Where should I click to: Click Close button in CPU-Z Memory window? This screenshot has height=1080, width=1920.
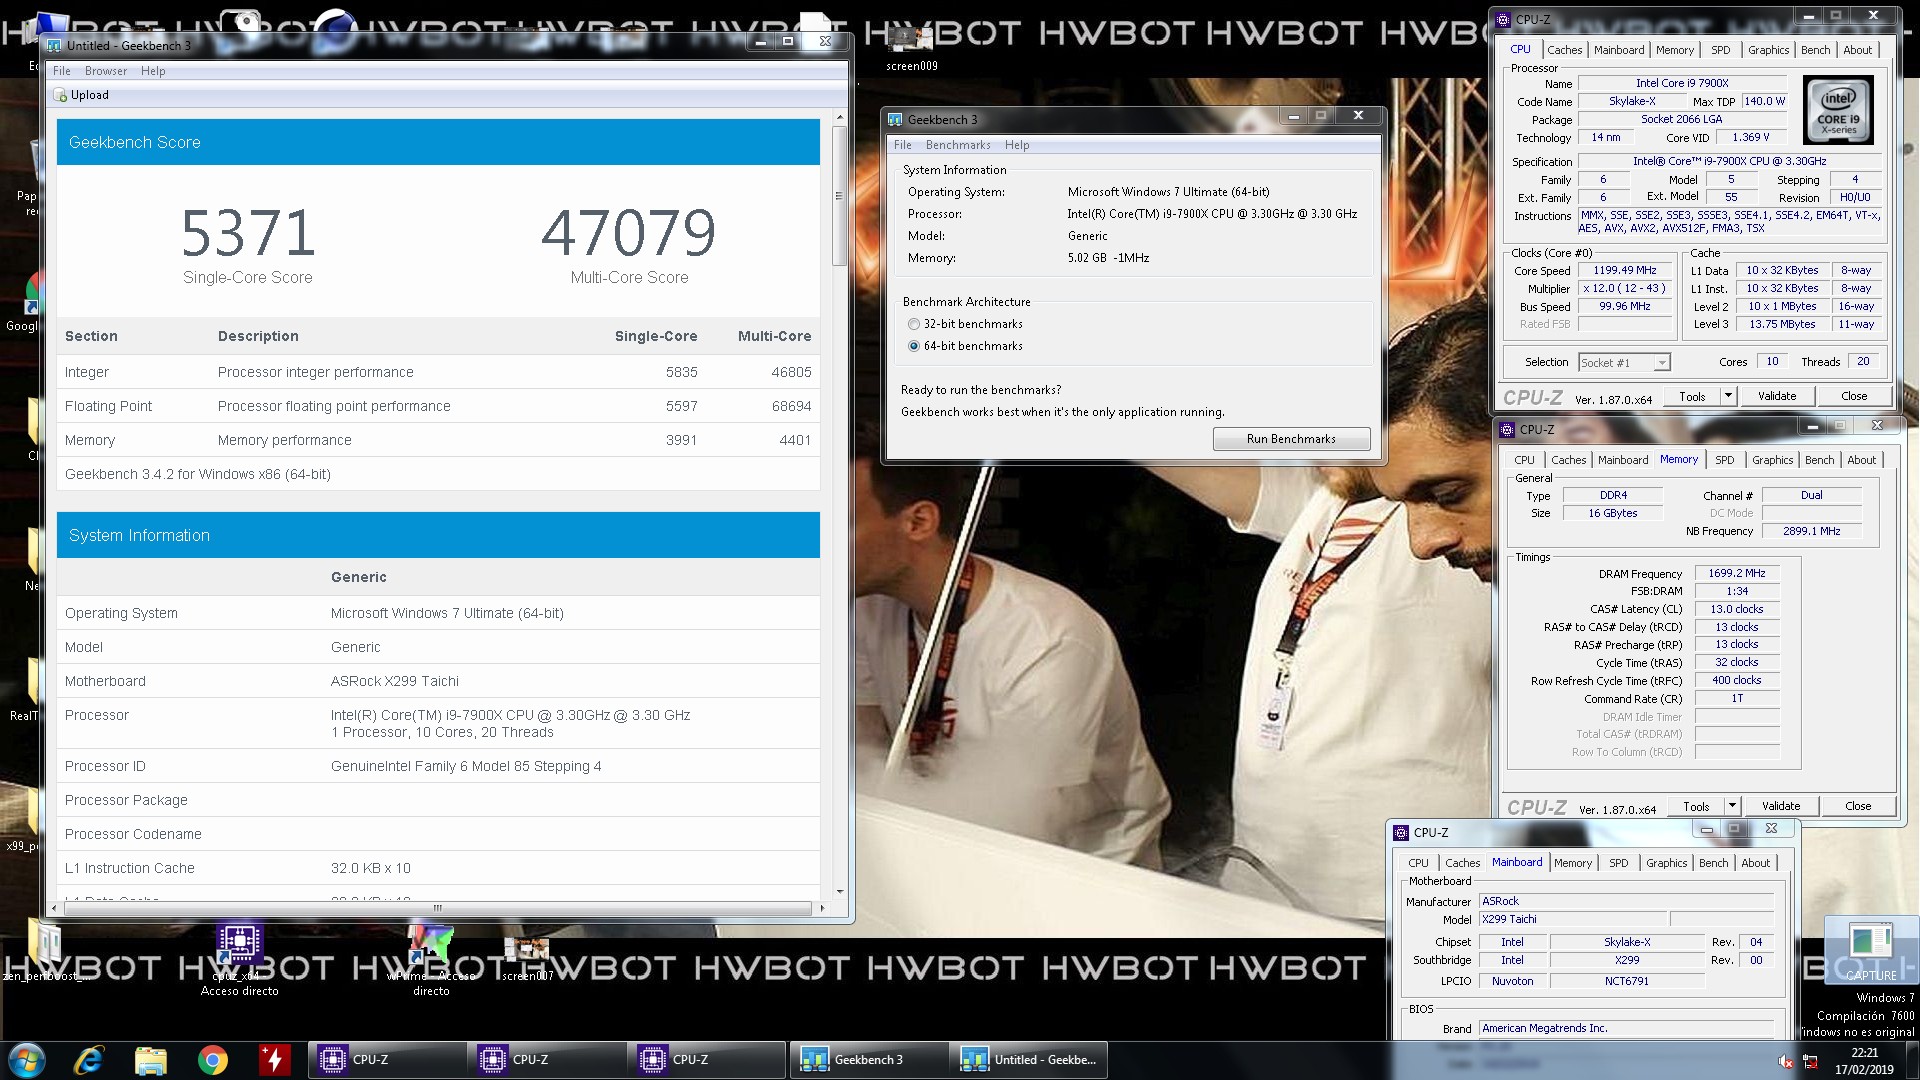(x=1858, y=806)
